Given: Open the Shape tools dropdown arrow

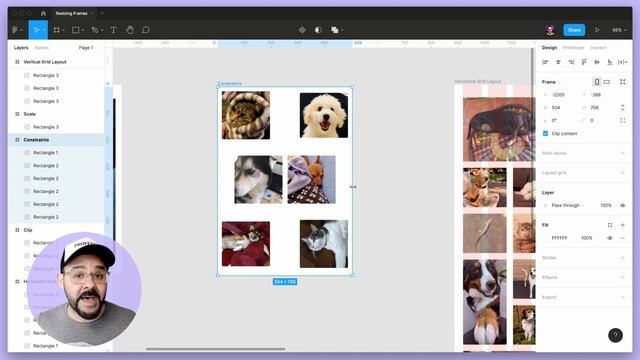Looking at the screenshot, I should 82,30.
